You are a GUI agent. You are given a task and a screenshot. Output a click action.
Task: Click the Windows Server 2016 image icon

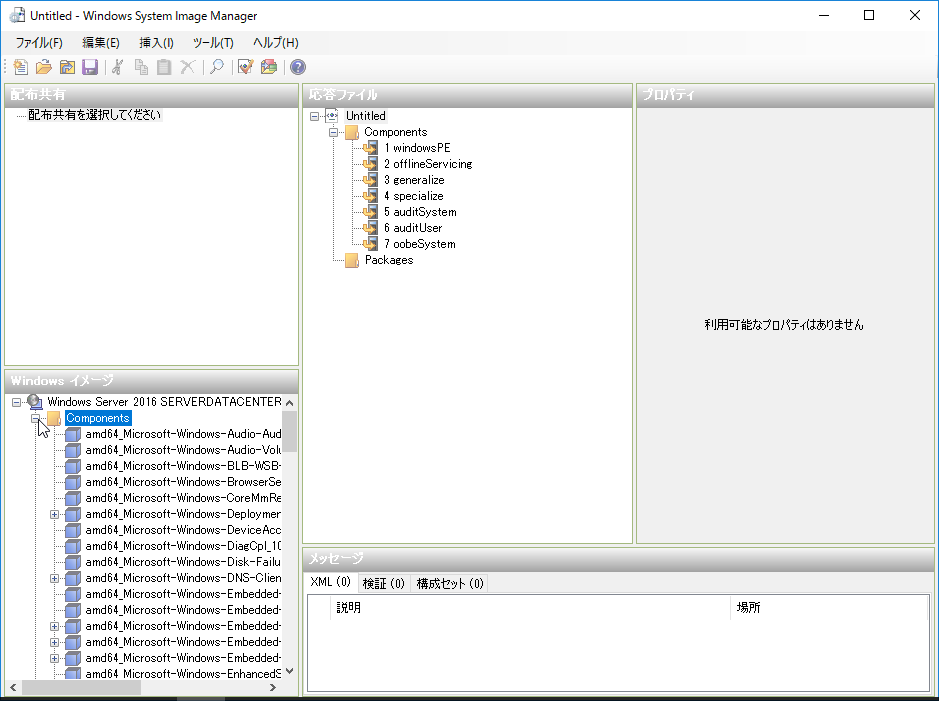pos(35,402)
